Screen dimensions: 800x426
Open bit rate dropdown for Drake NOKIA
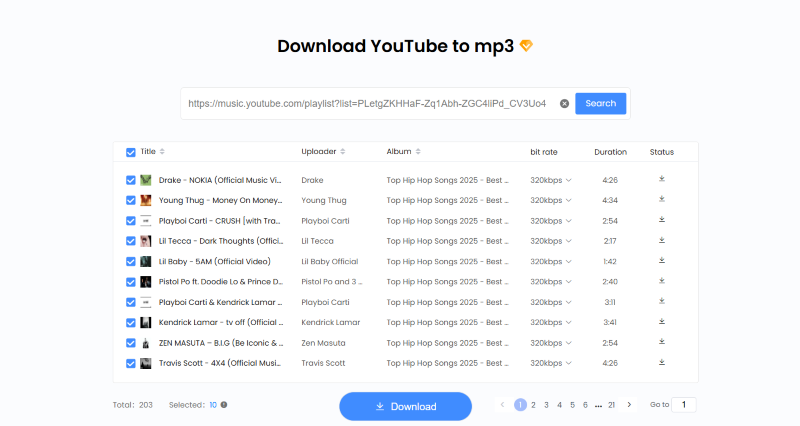[551, 180]
